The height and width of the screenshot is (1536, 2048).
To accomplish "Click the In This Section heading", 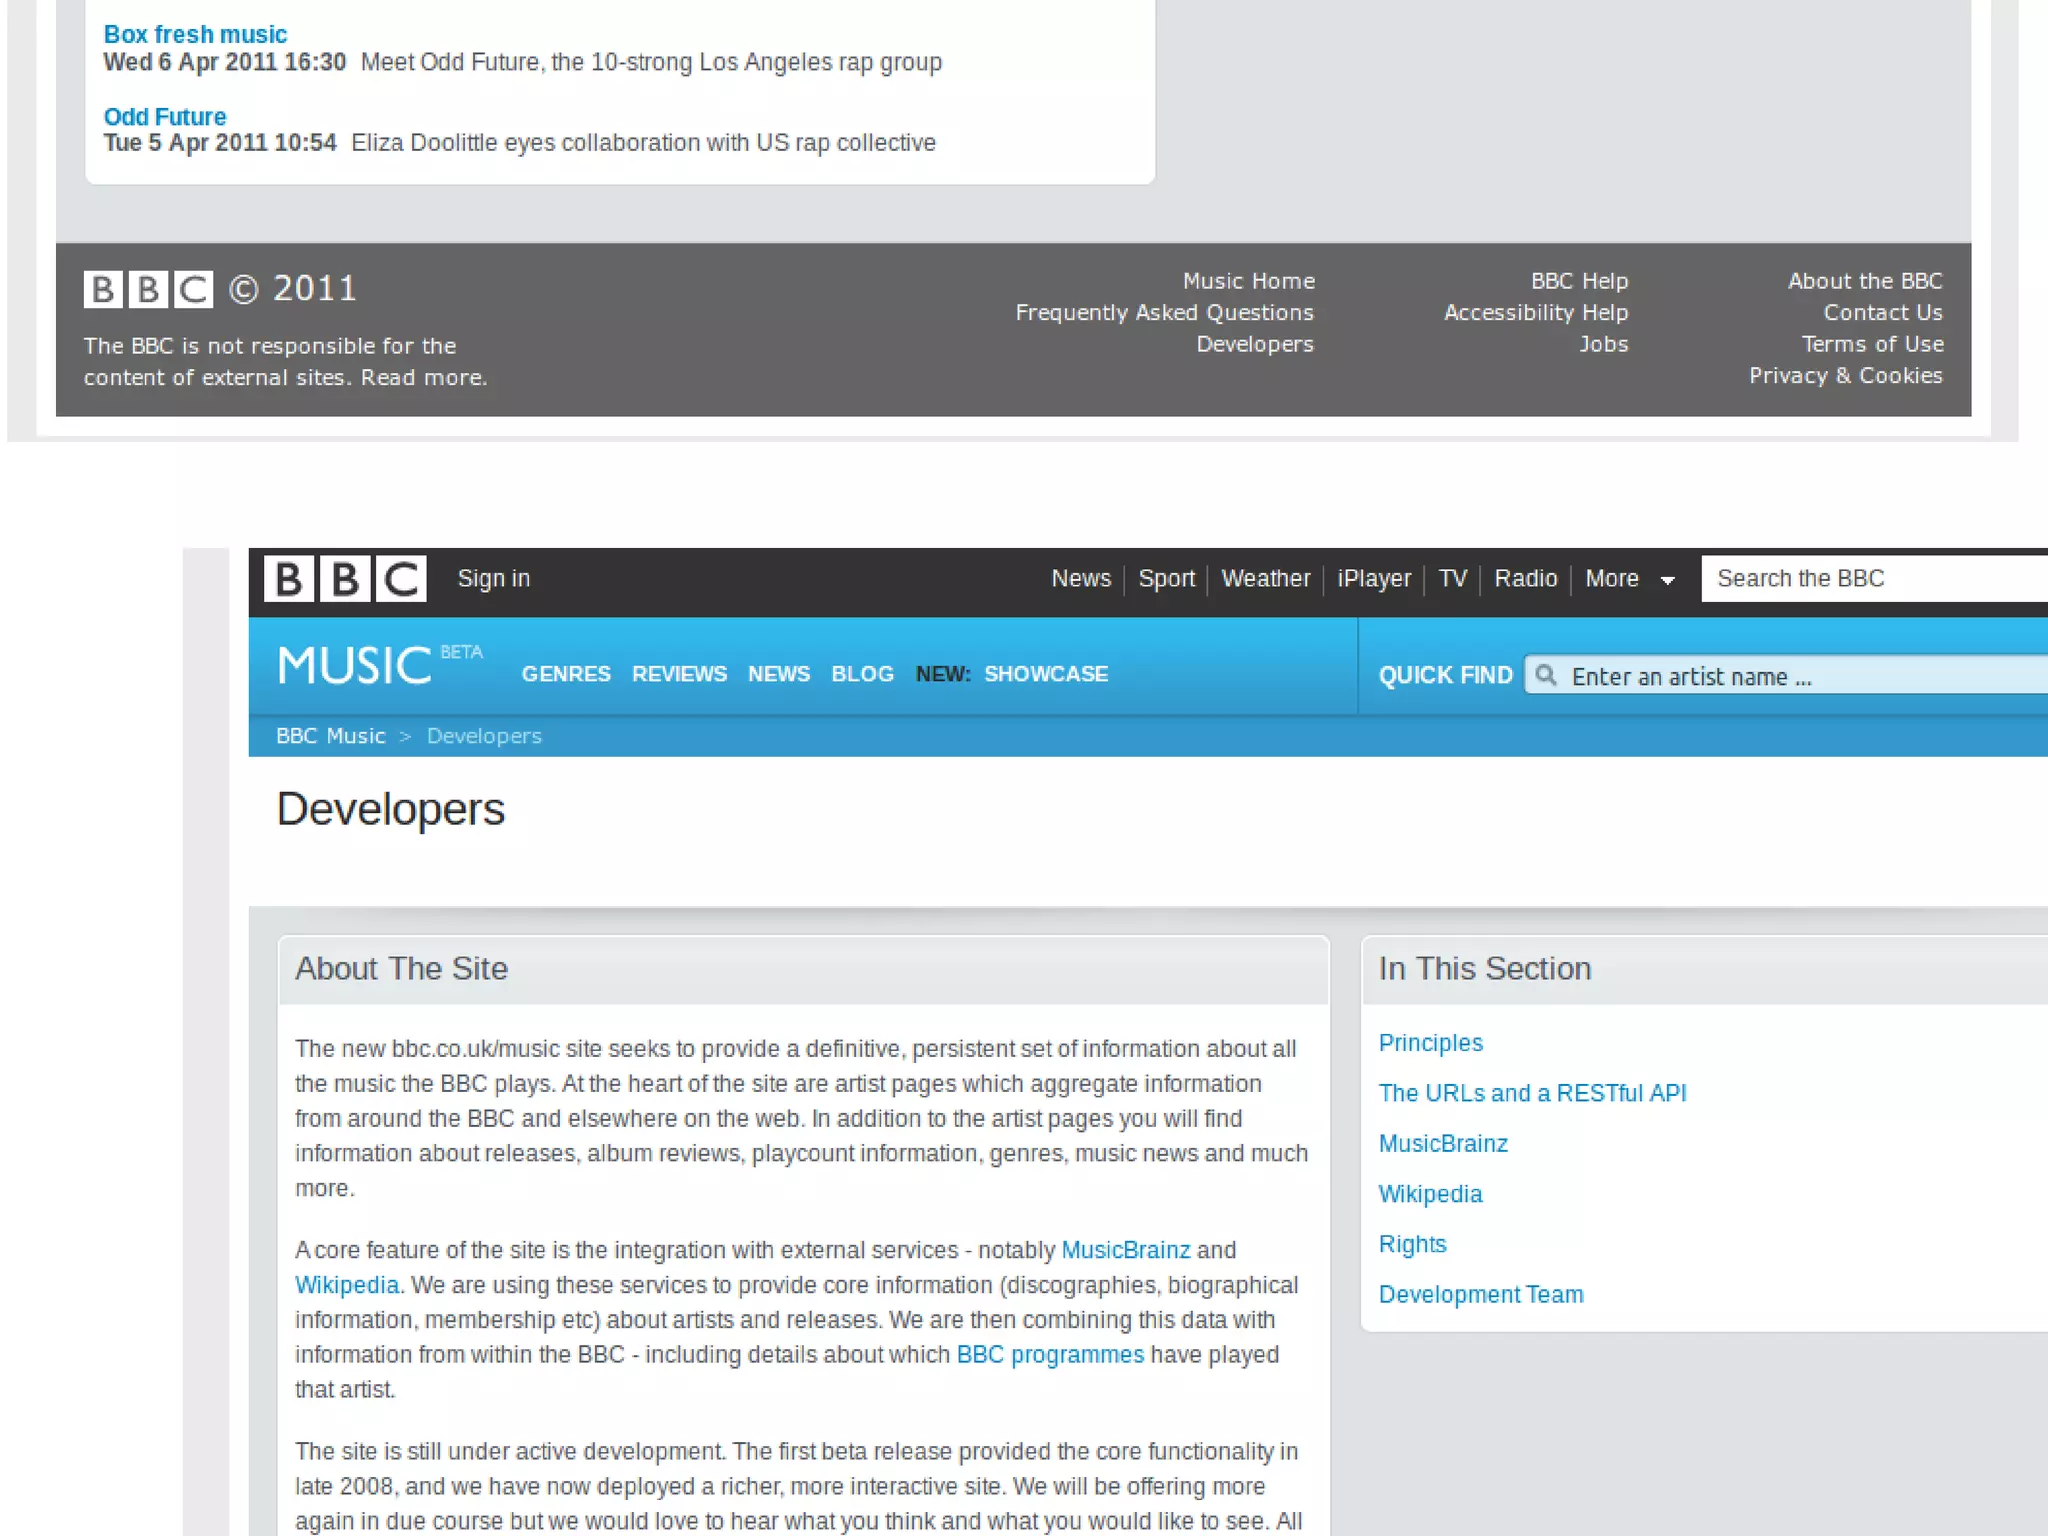I will [1485, 969].
